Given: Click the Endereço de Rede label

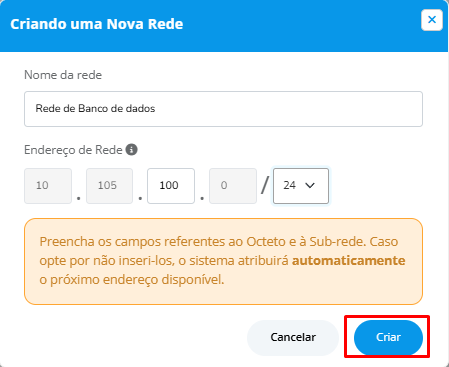Looking at the screenshot, I should point(73,150).
